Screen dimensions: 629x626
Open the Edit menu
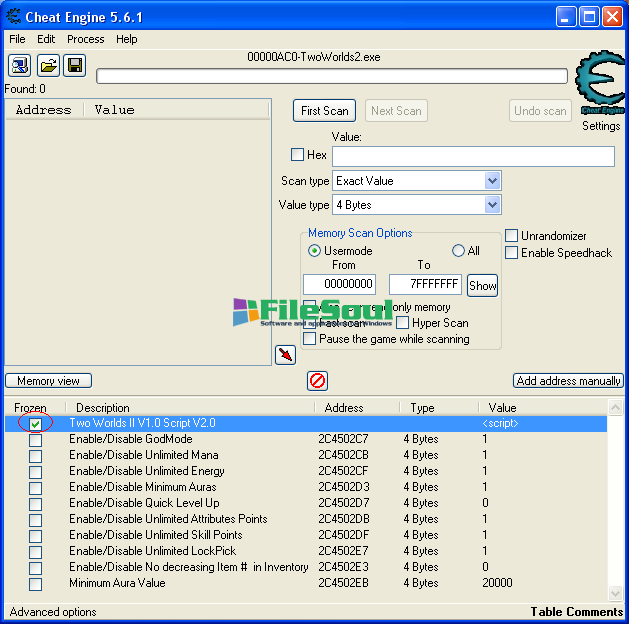pos(46,39)
